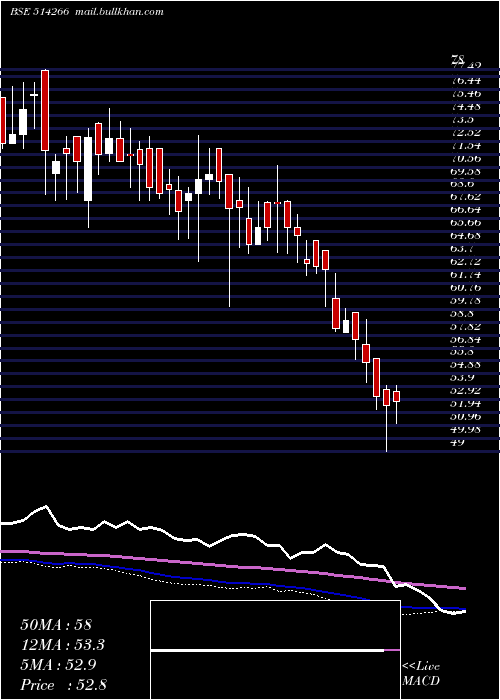Click the 74.48 price level label
The image size is (500, 700).
[x=465, y=107]
